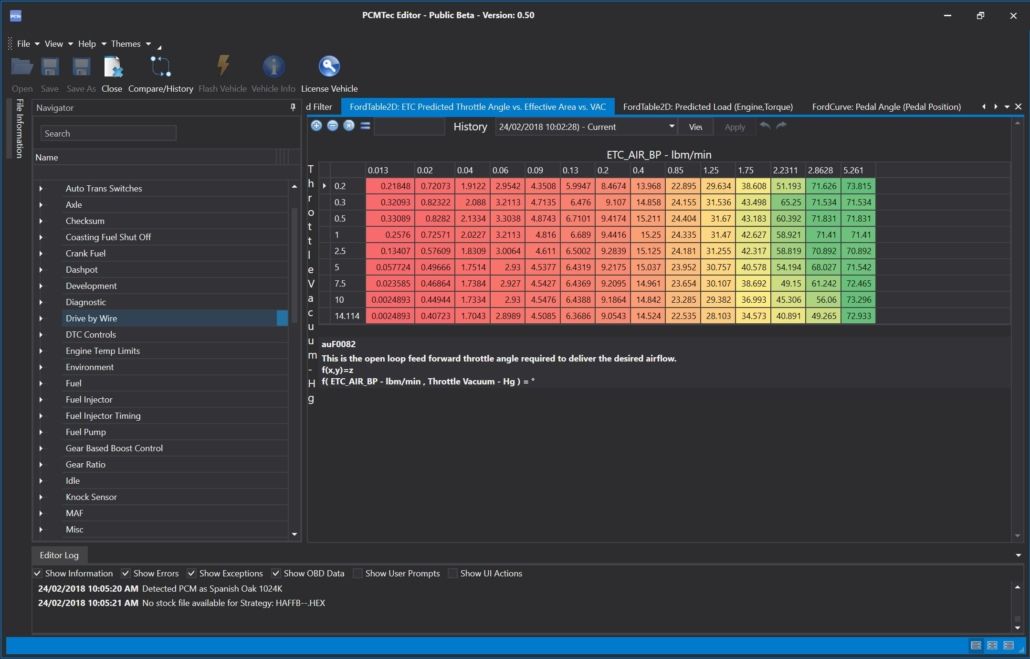Open the Compare/History tool
The image size is (1030, 659).
160,66
